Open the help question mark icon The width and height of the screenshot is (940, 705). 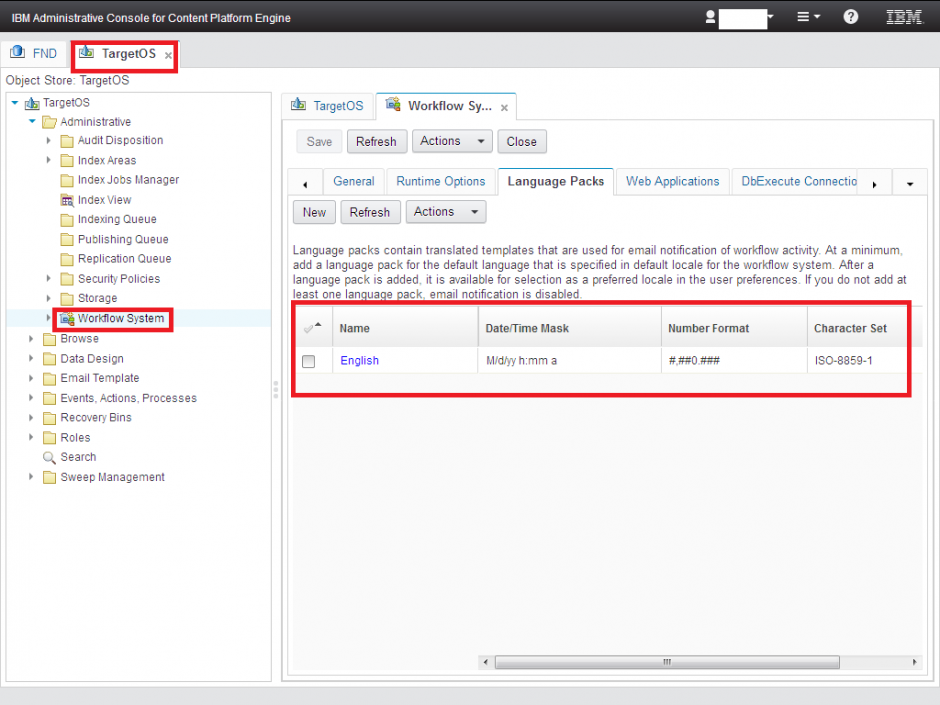850,18
